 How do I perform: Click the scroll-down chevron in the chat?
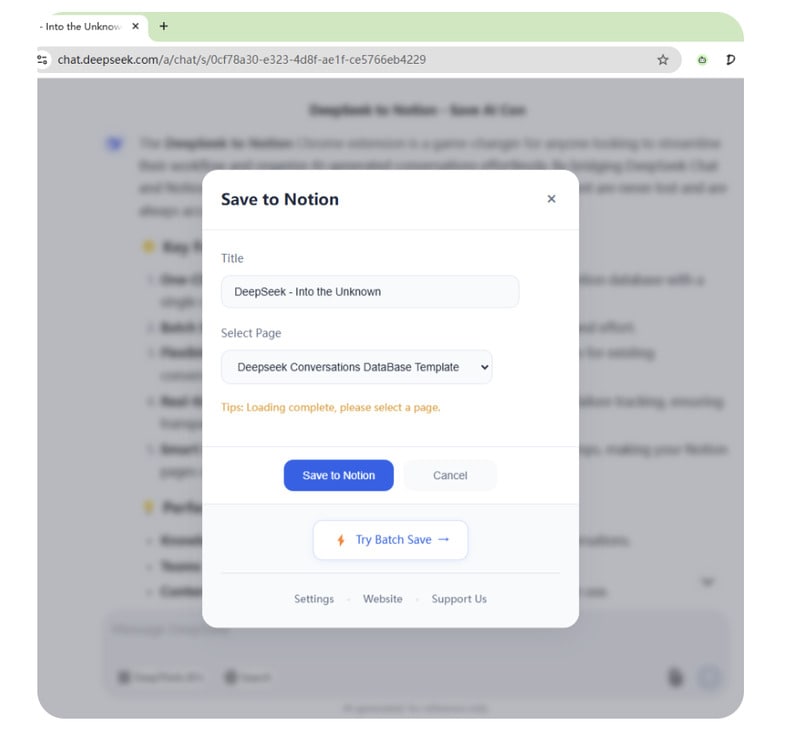click(708, 582)
